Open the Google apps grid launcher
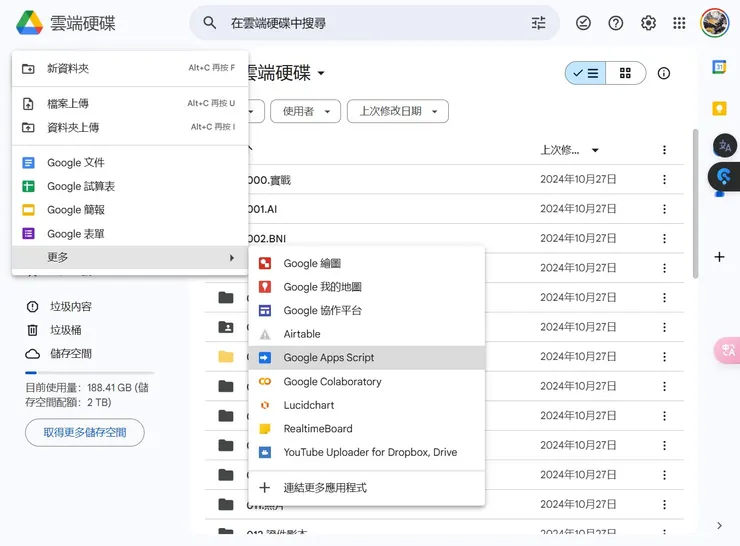 coord(679,23)
